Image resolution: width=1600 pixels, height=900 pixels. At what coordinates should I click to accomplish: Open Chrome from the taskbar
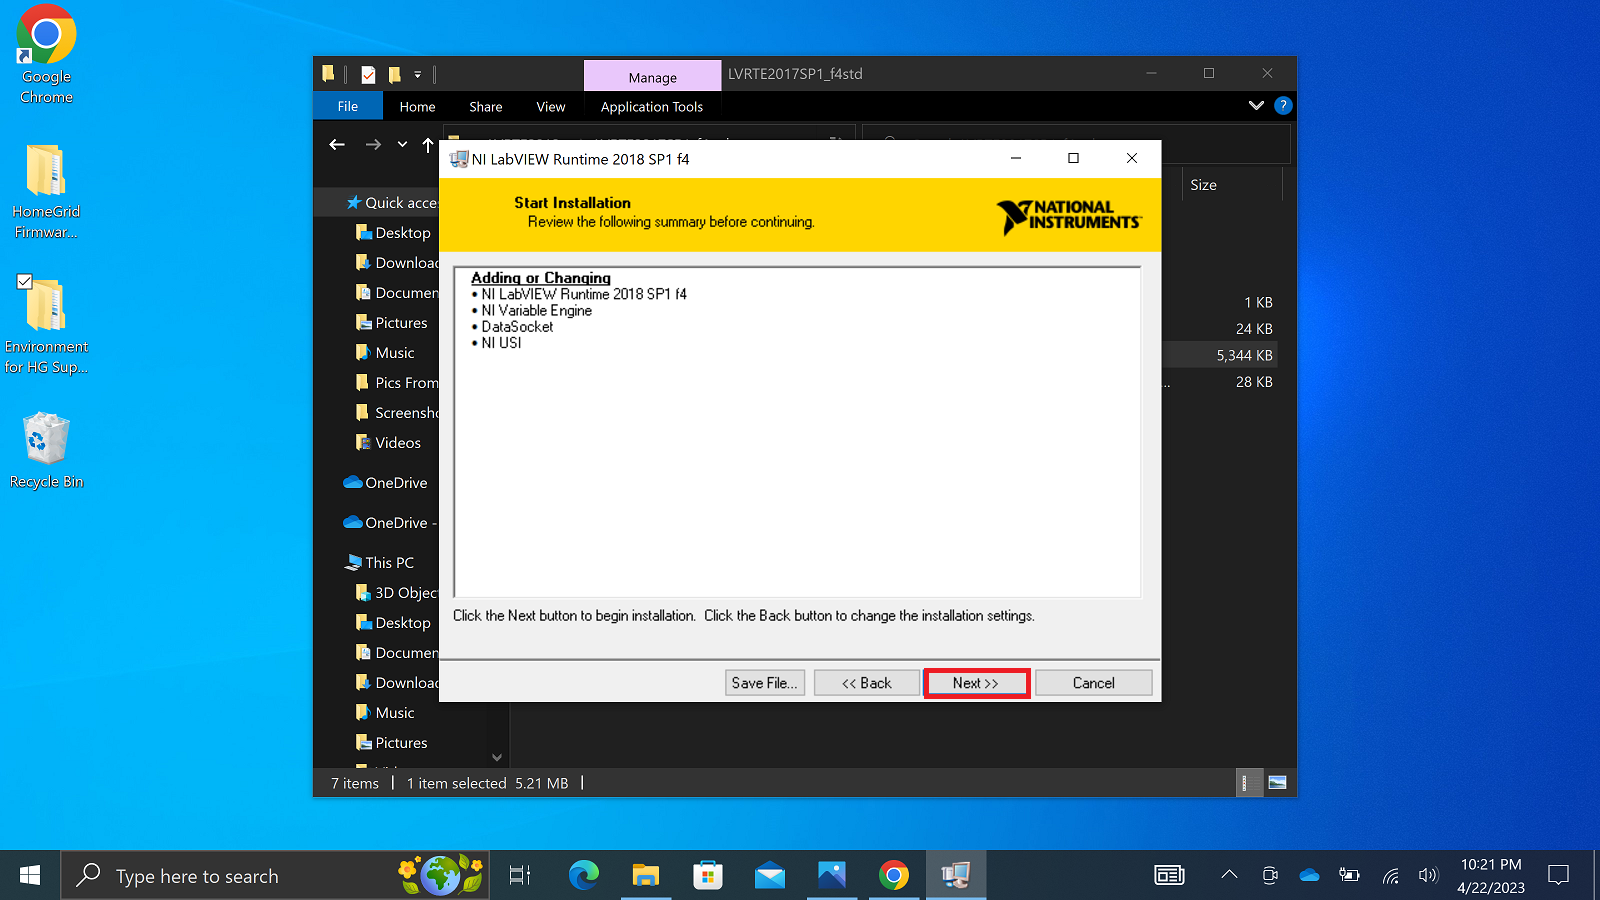[x=894, y=875]
